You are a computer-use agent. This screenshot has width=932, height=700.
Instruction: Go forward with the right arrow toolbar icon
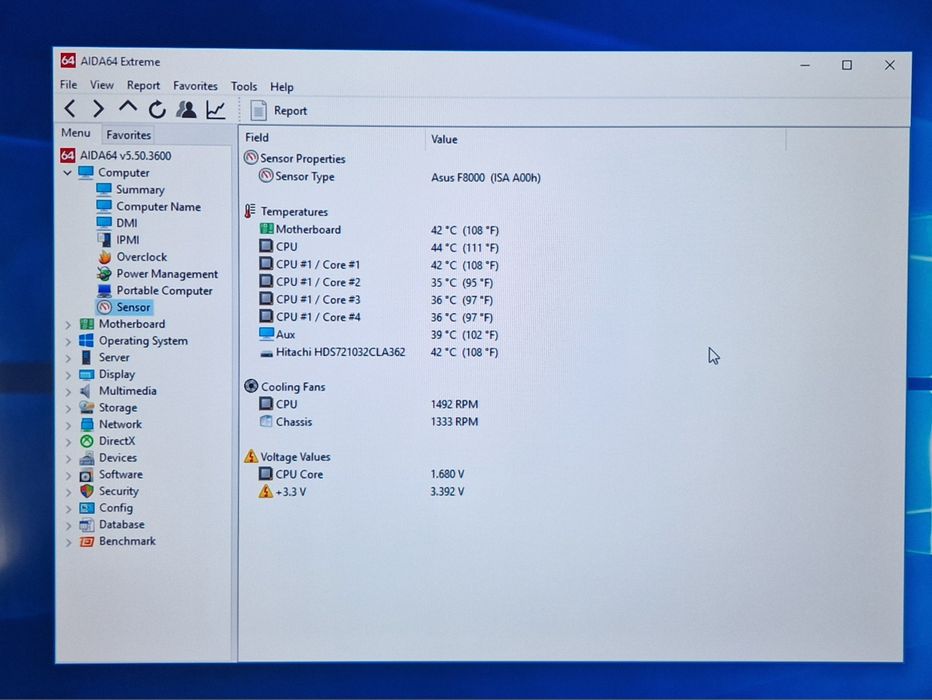pos(99,109)
